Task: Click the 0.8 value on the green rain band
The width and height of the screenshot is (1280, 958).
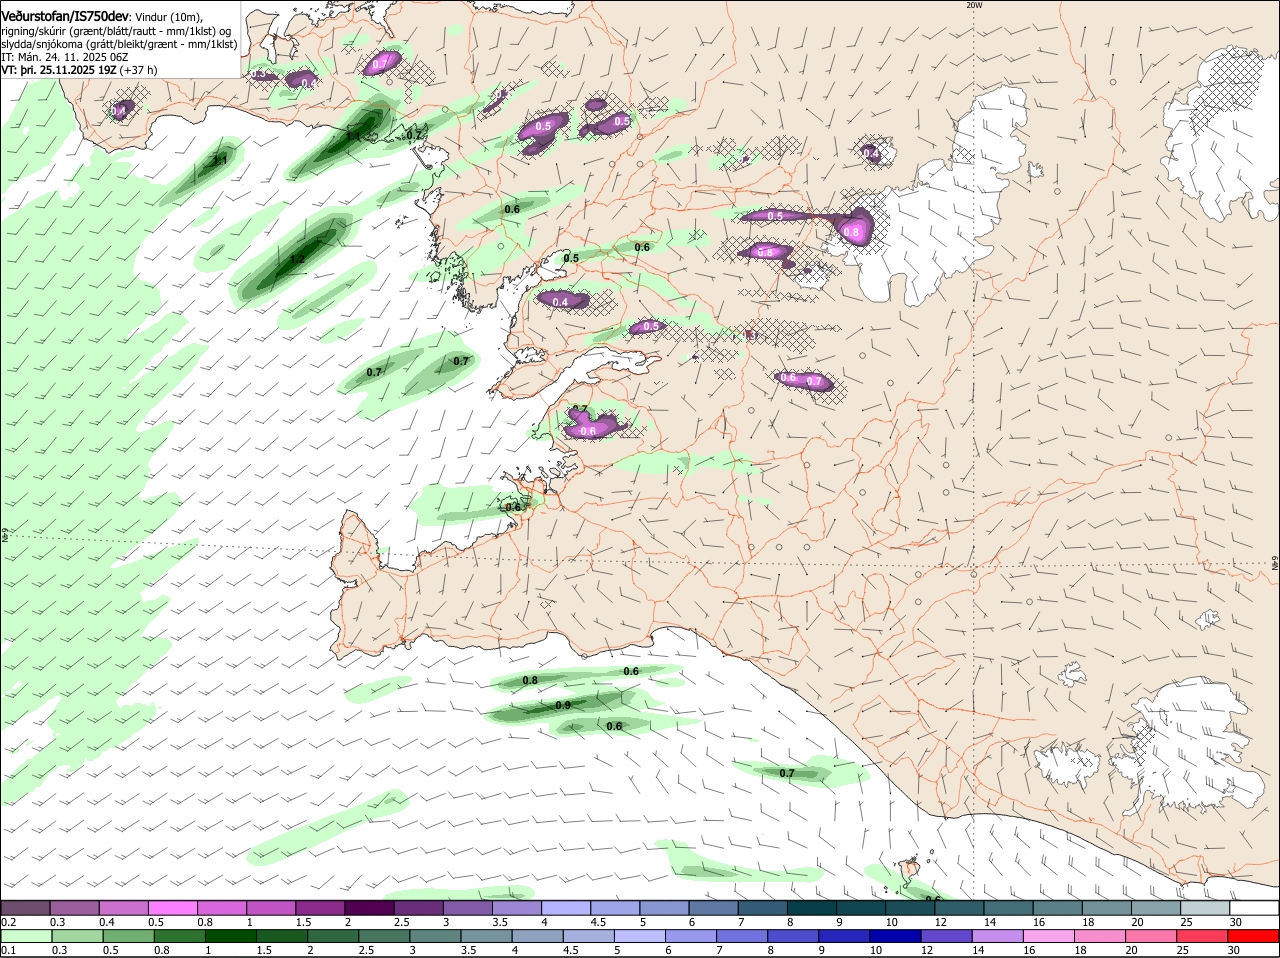Action: (x=530, y=680)
